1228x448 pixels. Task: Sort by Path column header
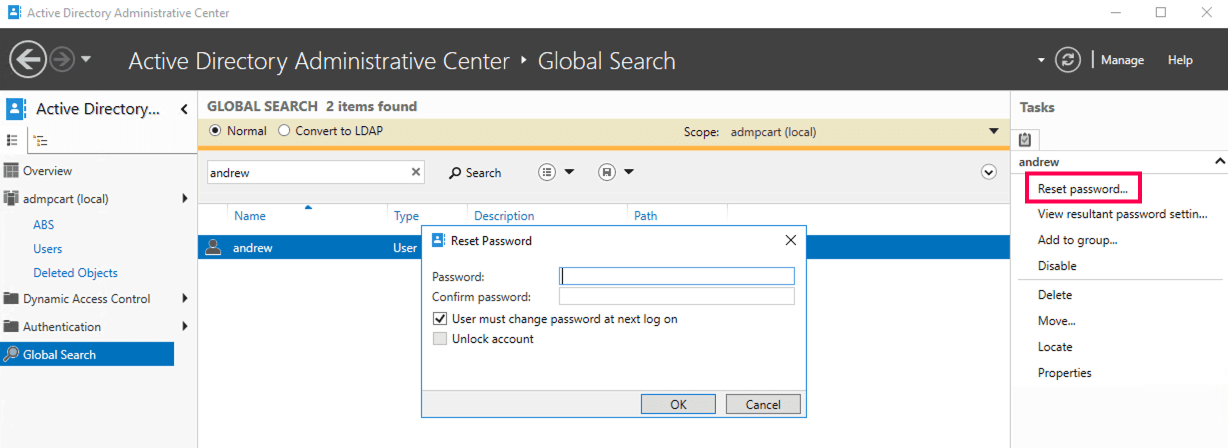coord(646,216)
